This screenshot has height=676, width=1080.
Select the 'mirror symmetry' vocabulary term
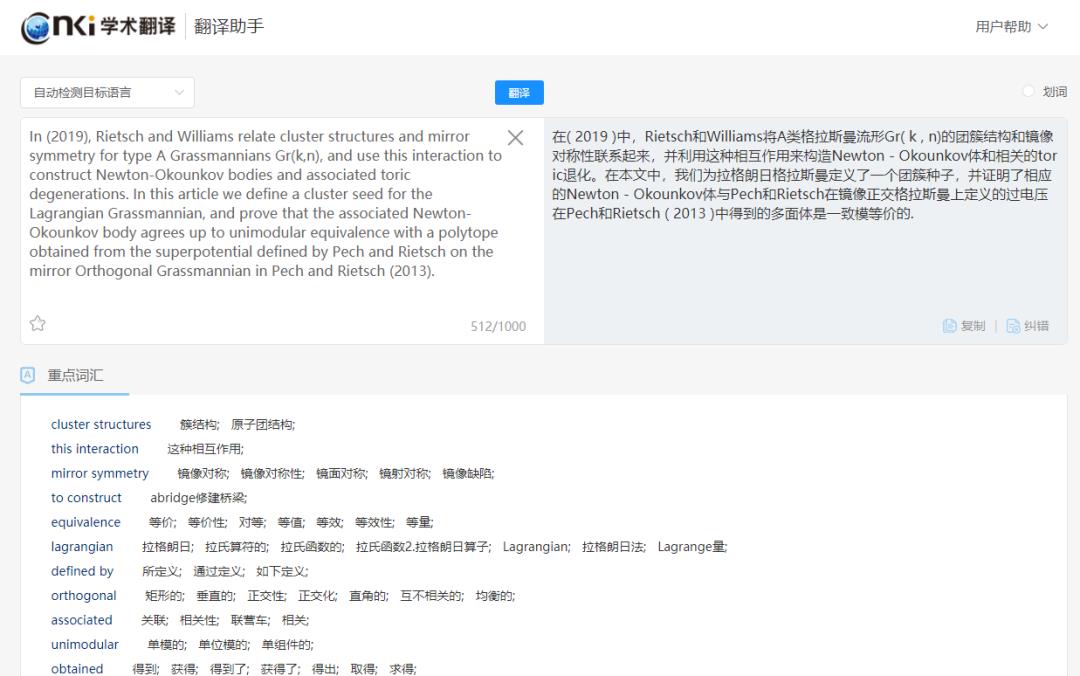[x=100, y=474]
